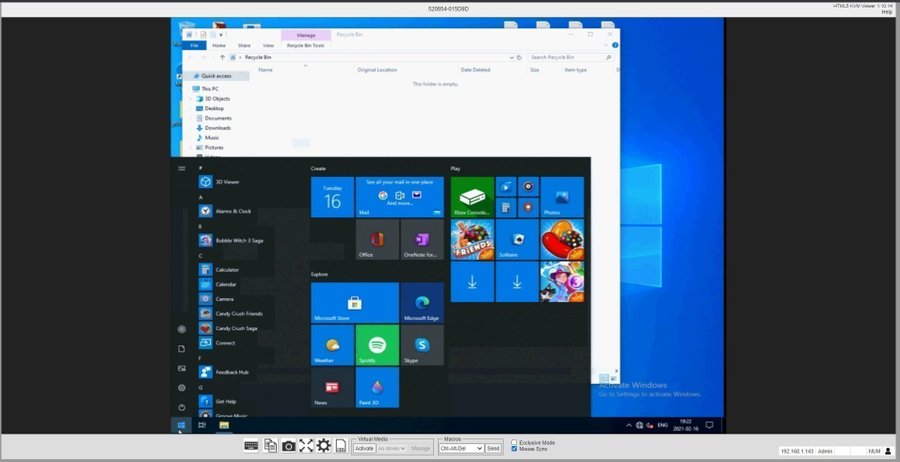Open the Weather tile

(x=332, y=345)
